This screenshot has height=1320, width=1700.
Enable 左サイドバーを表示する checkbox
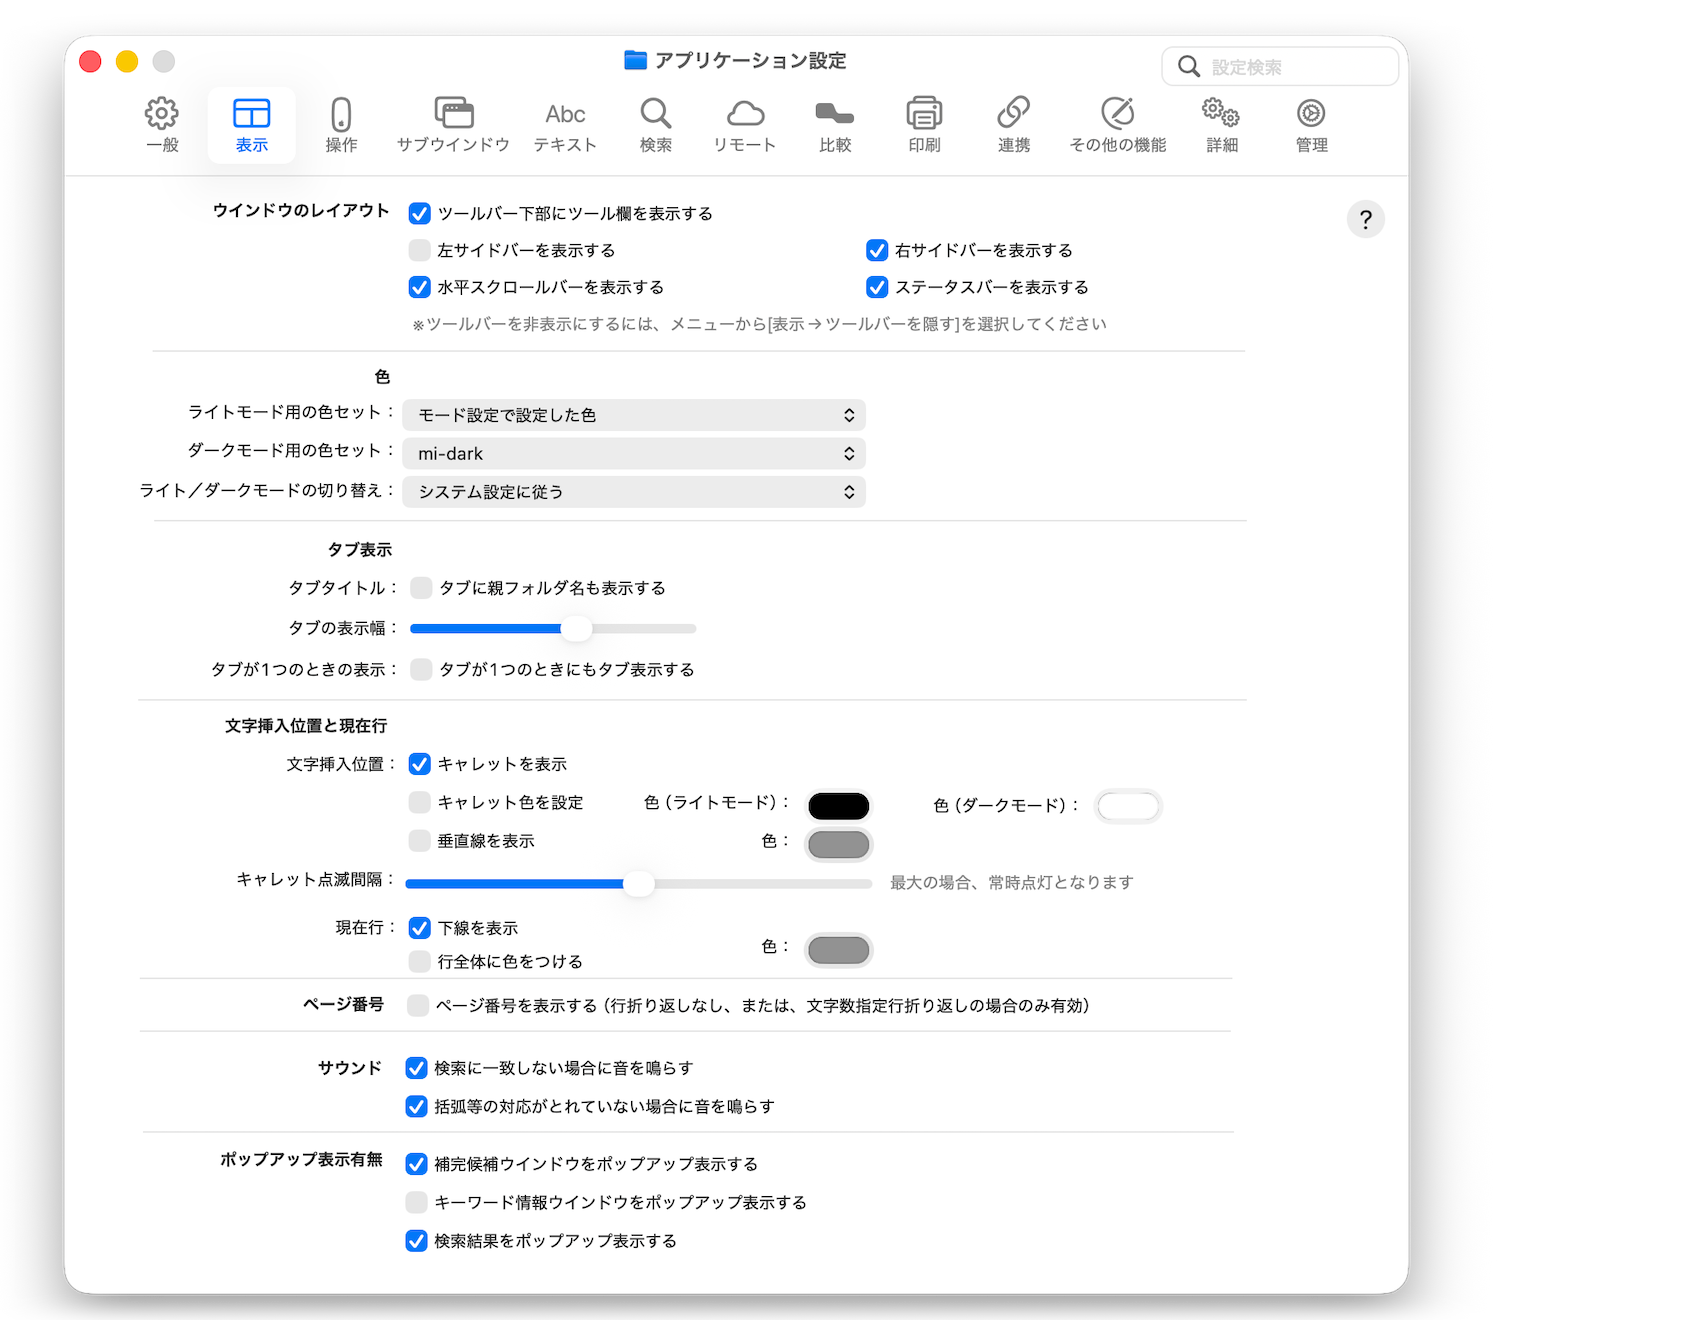420,250
